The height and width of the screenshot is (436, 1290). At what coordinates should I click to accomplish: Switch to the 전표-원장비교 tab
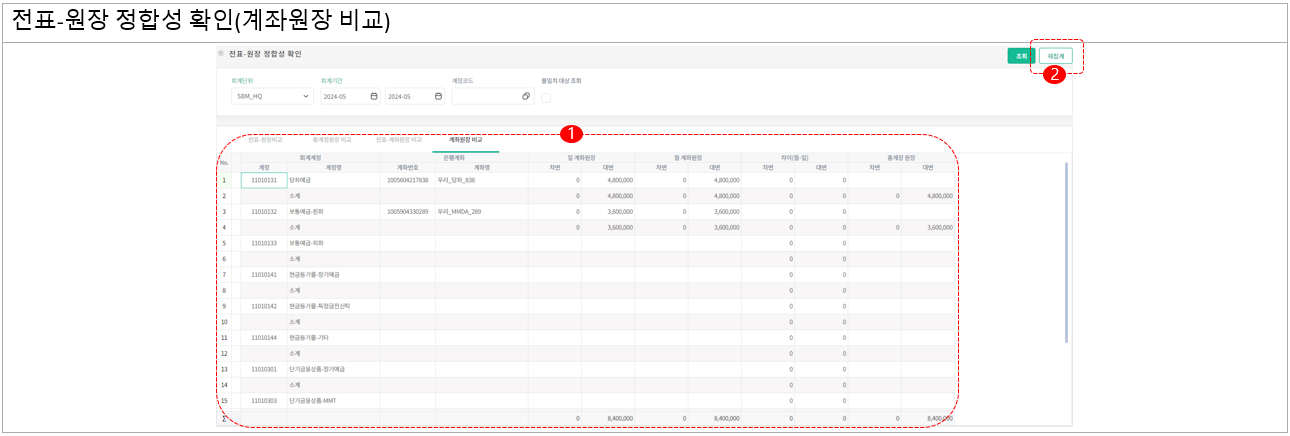(x=265, y=140)
